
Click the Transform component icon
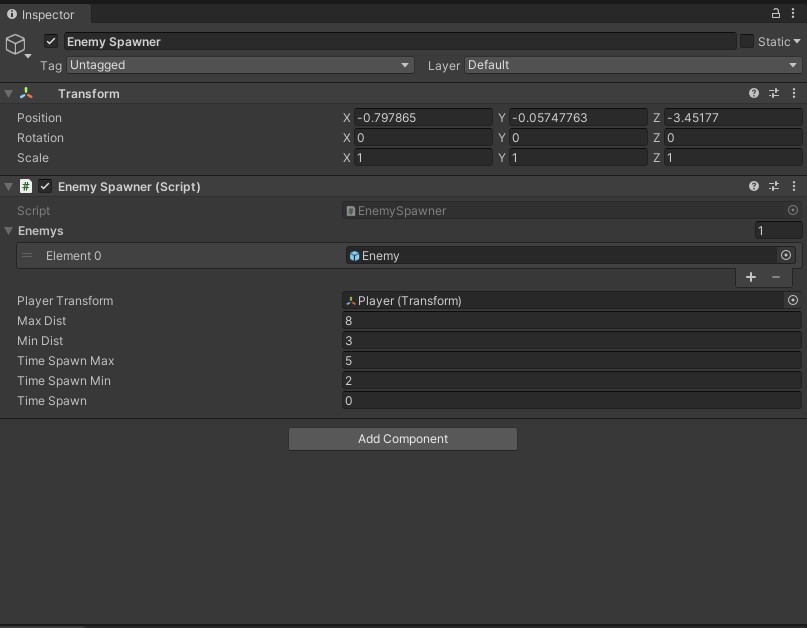tap(26, 93)
